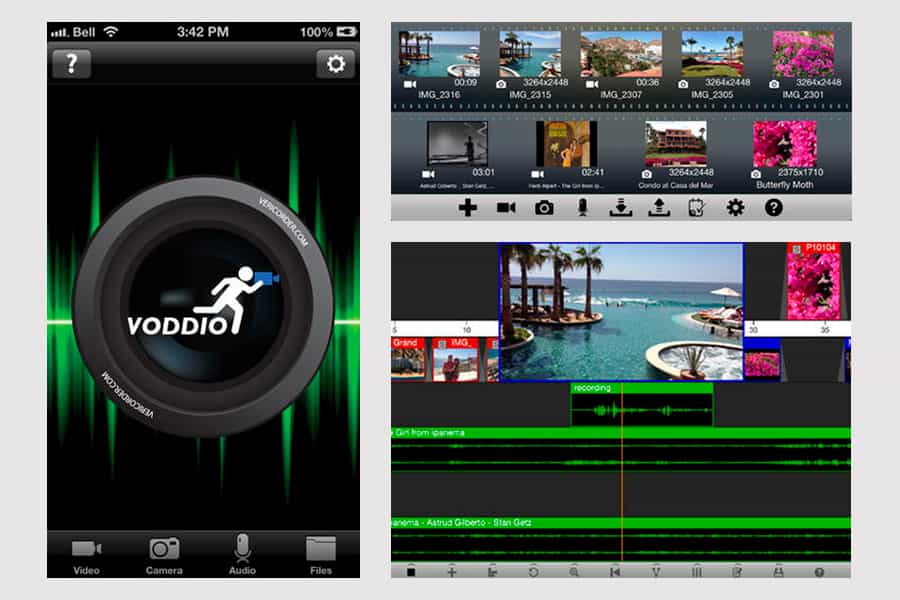
Task: Select the Condo at Casa del Mar thumbnail
Action: tap(676, 144)
